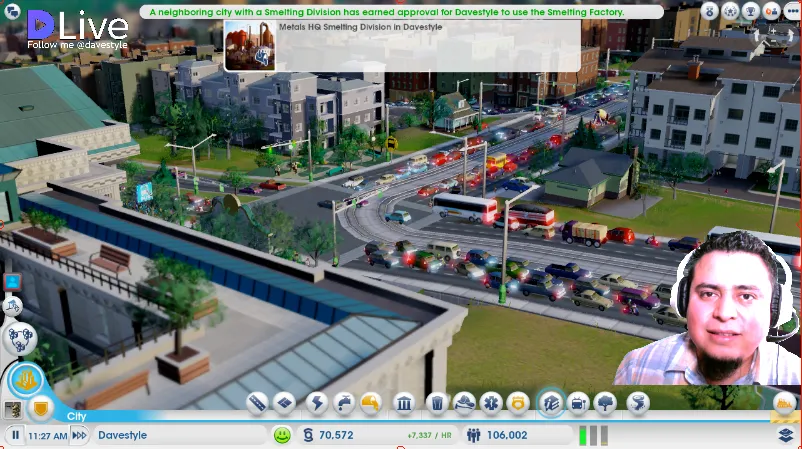Screen dimensions: 802x449
Task: Open the data layers stack icon
Action: (786, 435)
